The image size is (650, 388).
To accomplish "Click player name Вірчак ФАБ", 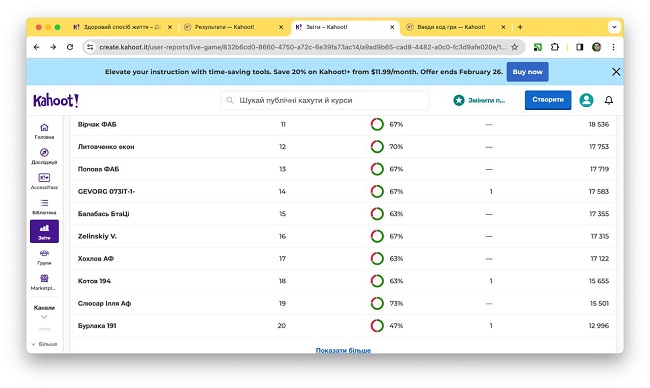I will pos(97,124).
